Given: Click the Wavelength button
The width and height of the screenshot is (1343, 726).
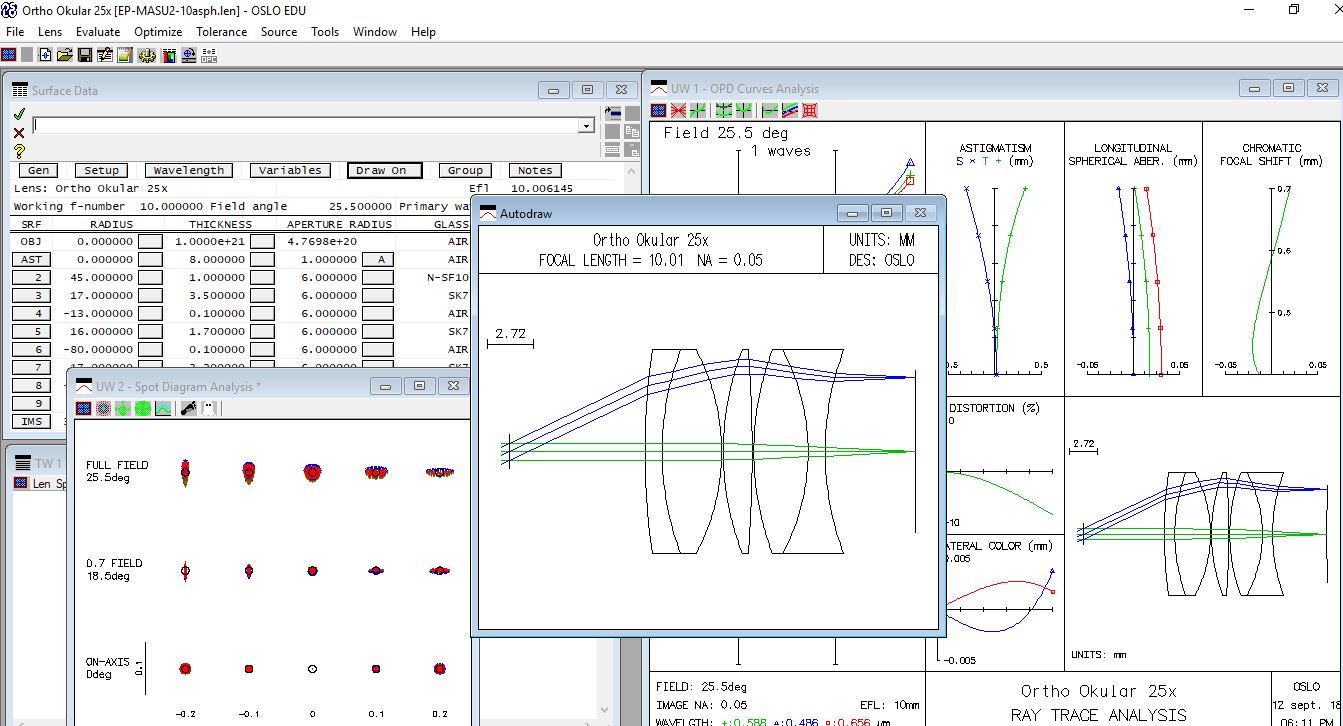Looking at the screenshot, I should click(x=189, y=170).
